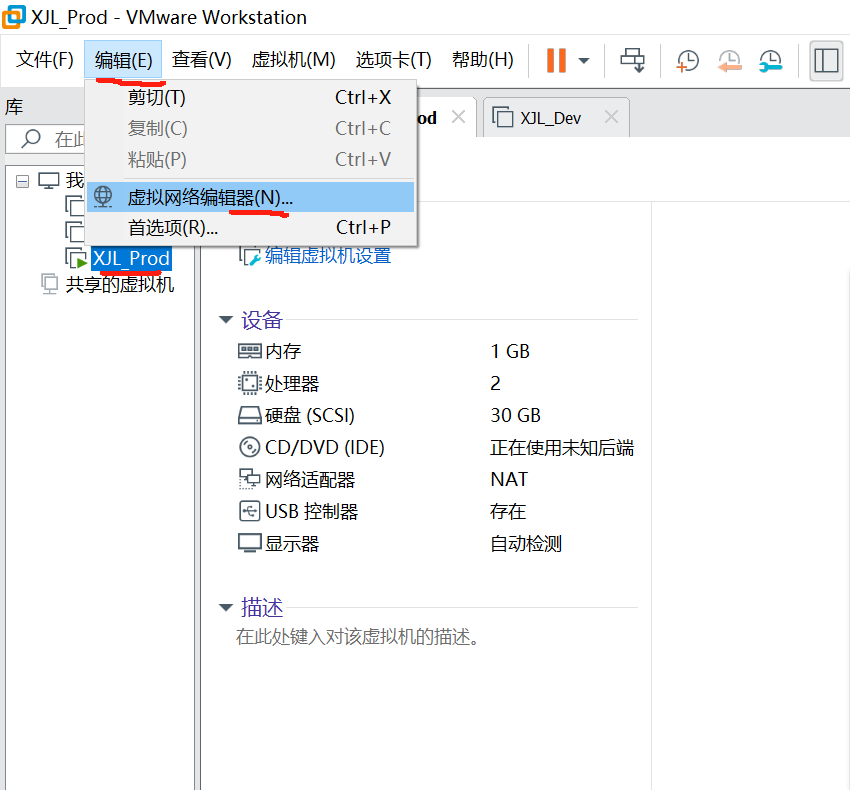Open 编辑虚拟机设置 link
Viewport: 850px width, 790px height.
(x=328, y=255)
